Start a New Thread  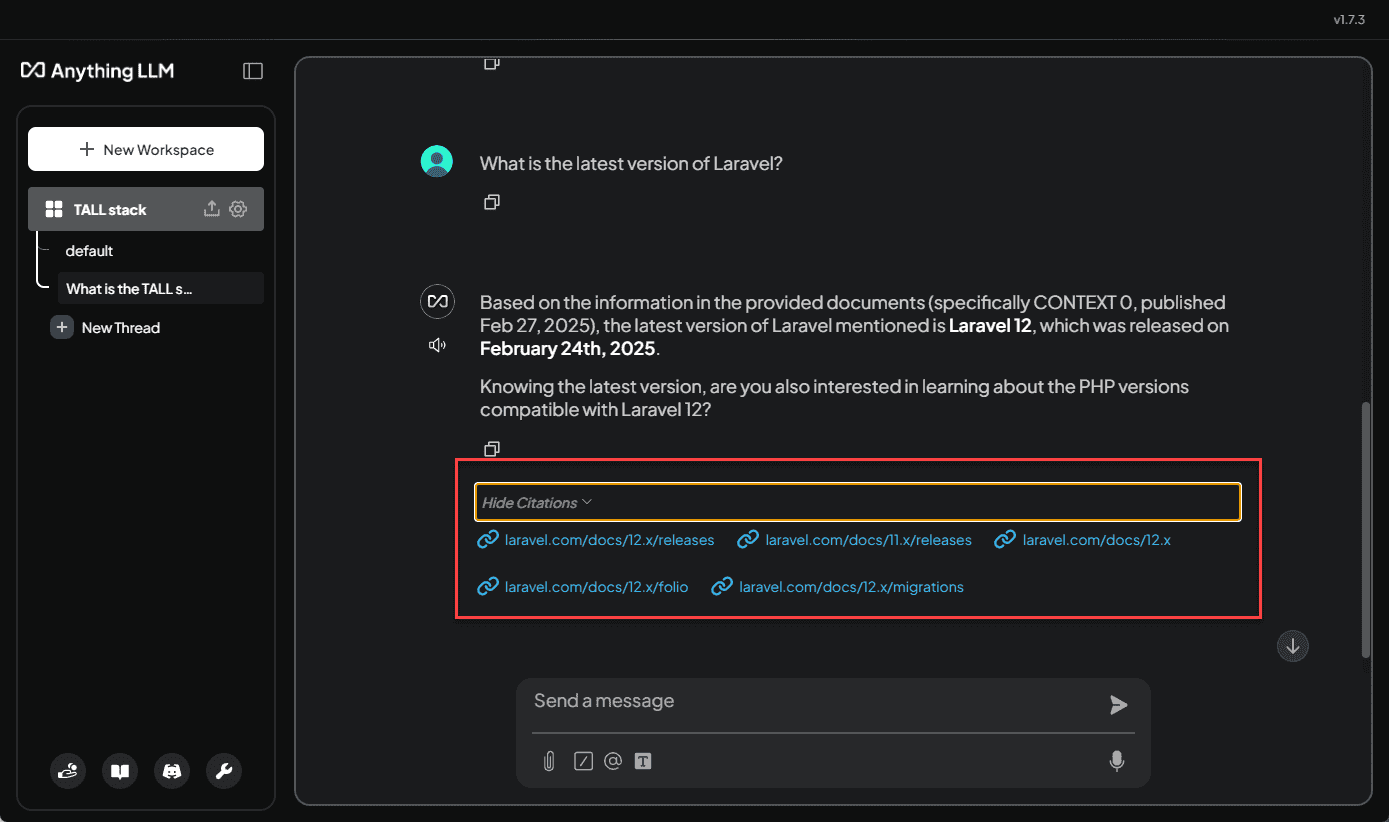pyautogui.click(x=121, y=327)
